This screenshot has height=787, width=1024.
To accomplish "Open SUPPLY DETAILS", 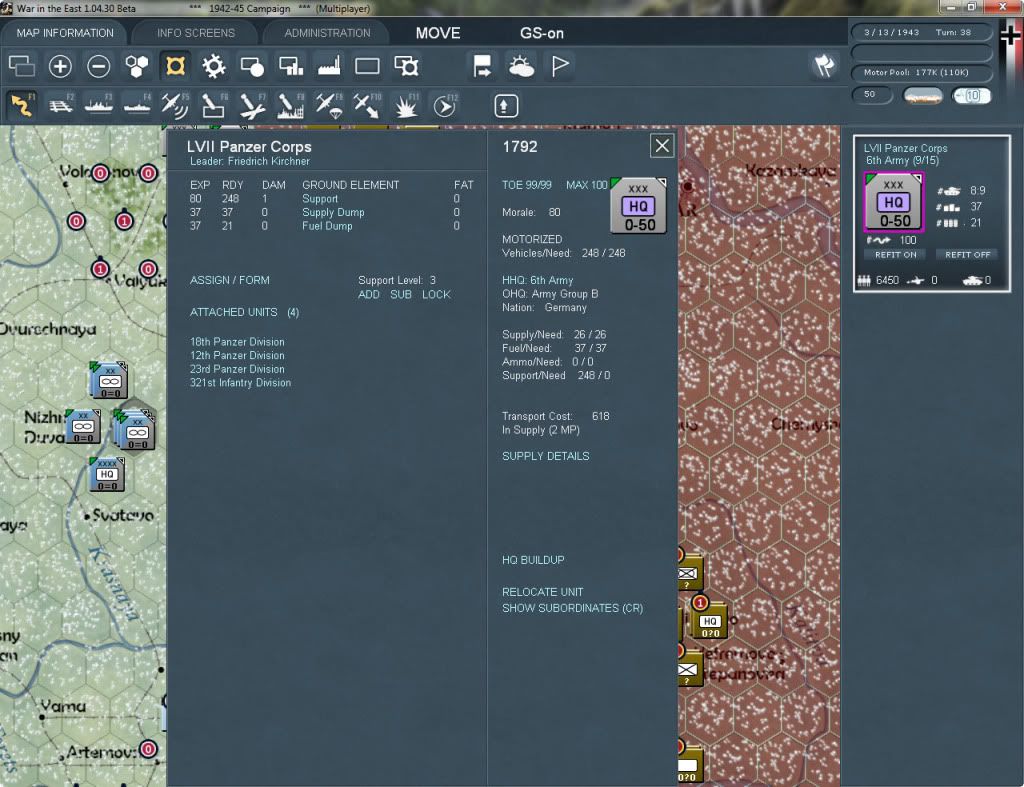I will pyautogui.click(x=545, y=456).
